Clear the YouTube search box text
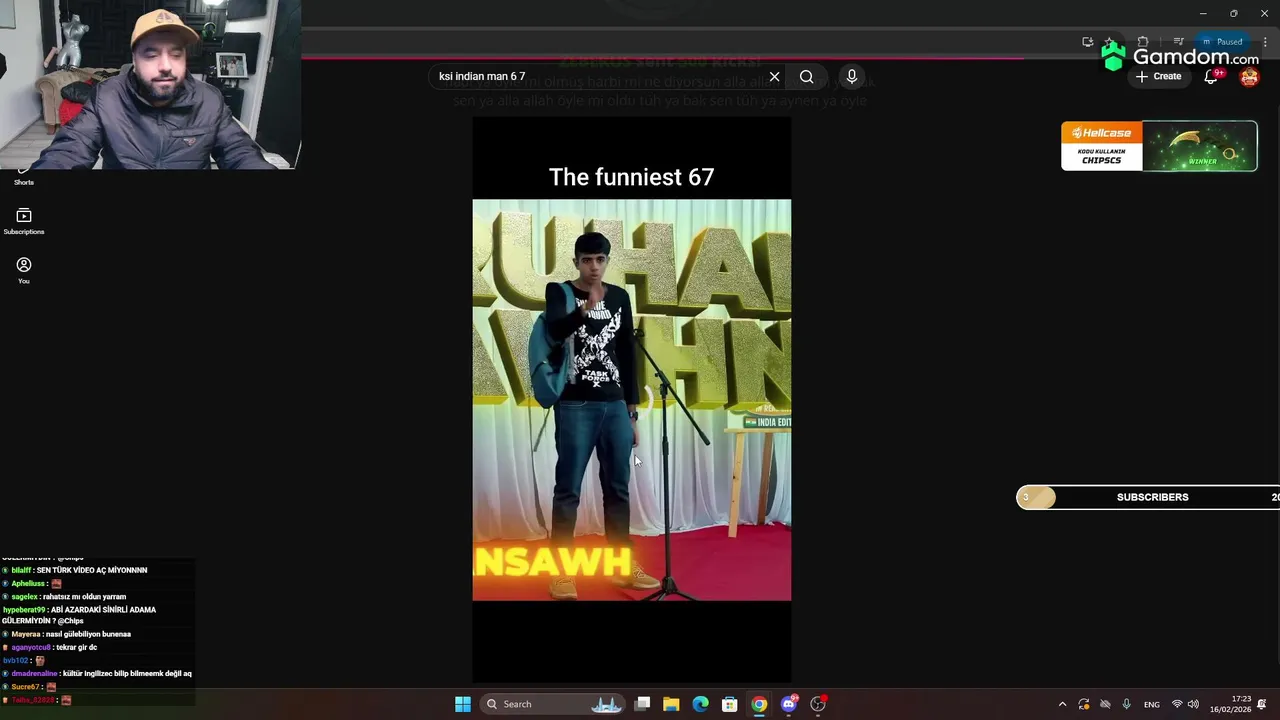The height and width of the screenshot is (720, 1280). (x=774, y=76)
